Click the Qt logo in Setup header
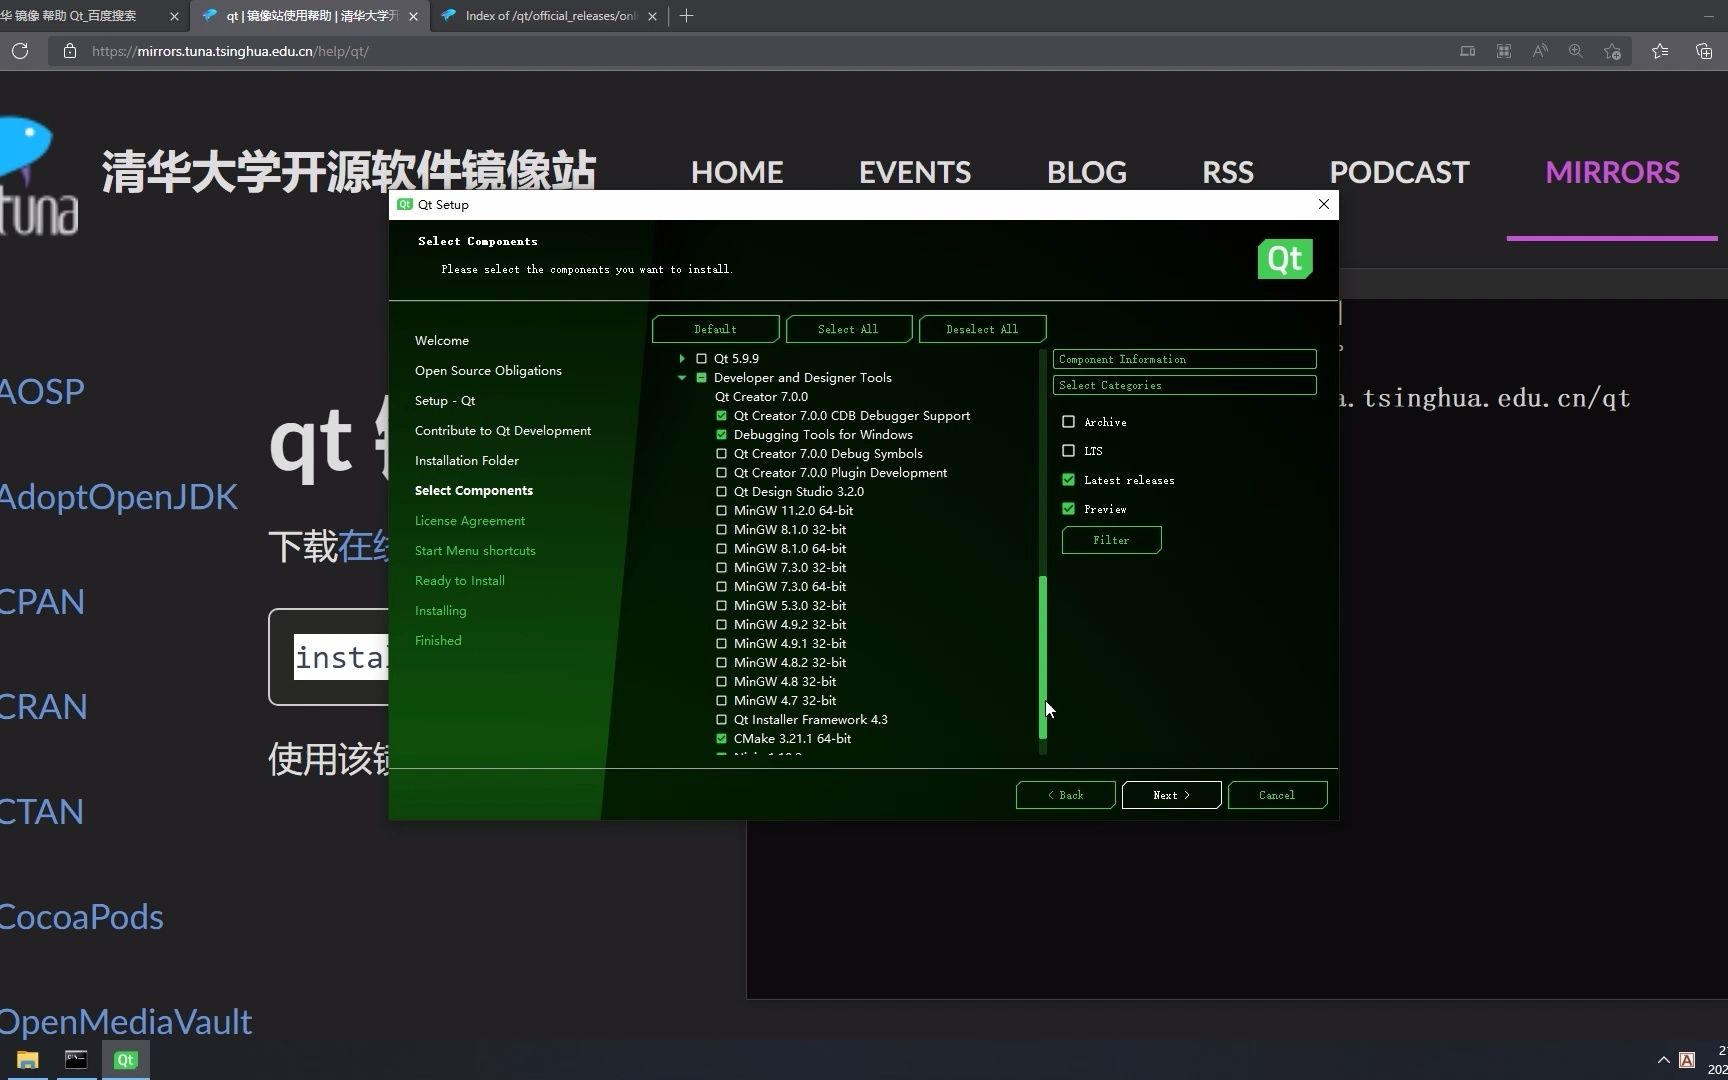Image resolution: width=1728 pixels, height=1080 pixels. coord(1285,259)
